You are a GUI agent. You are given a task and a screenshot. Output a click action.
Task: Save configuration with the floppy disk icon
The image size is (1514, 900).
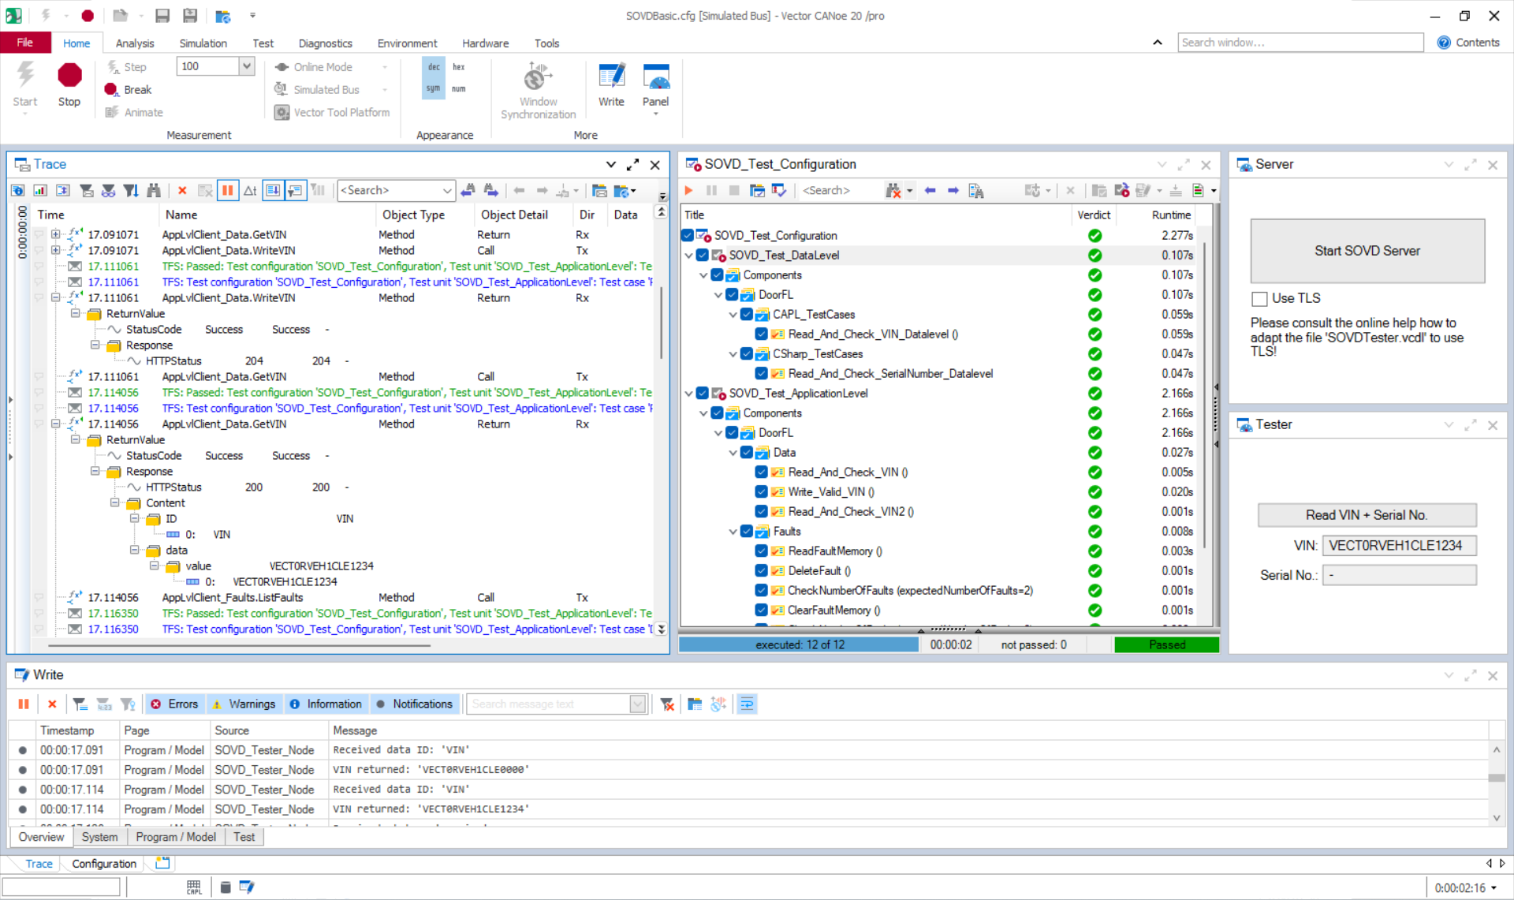click(162, 16)
